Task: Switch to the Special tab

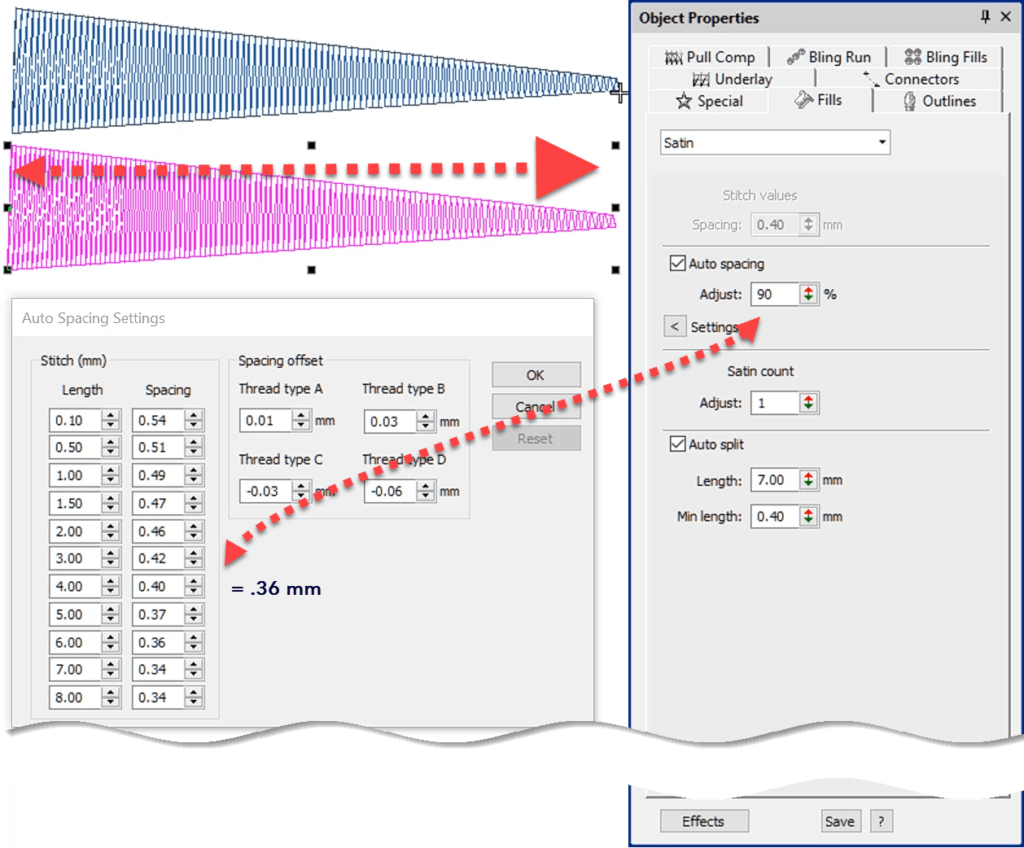Action: 710,101
